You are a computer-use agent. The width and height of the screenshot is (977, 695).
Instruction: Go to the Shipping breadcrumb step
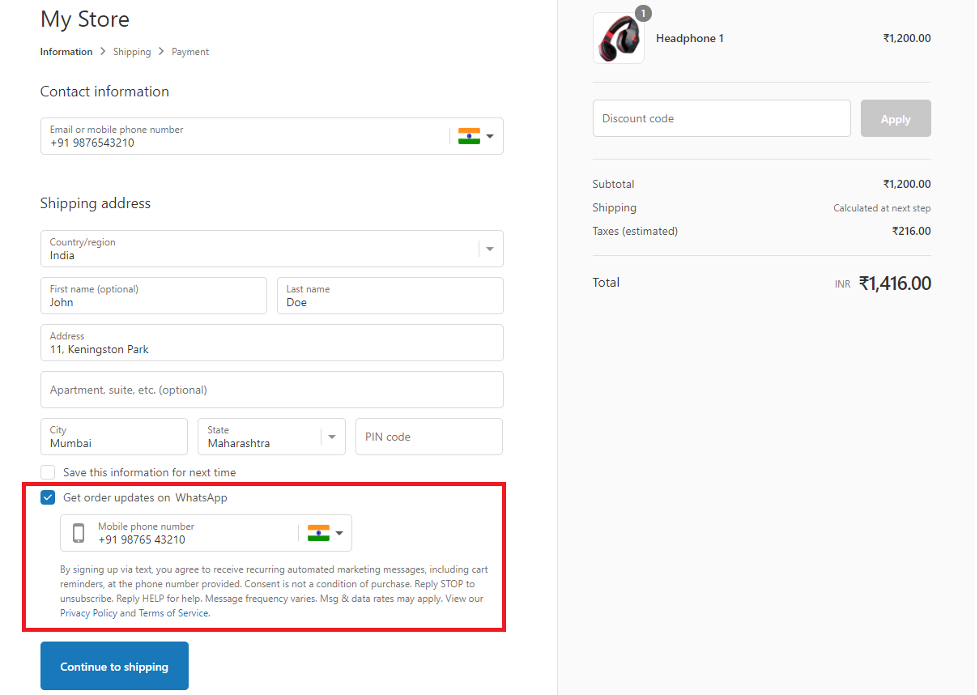[132, 52]
